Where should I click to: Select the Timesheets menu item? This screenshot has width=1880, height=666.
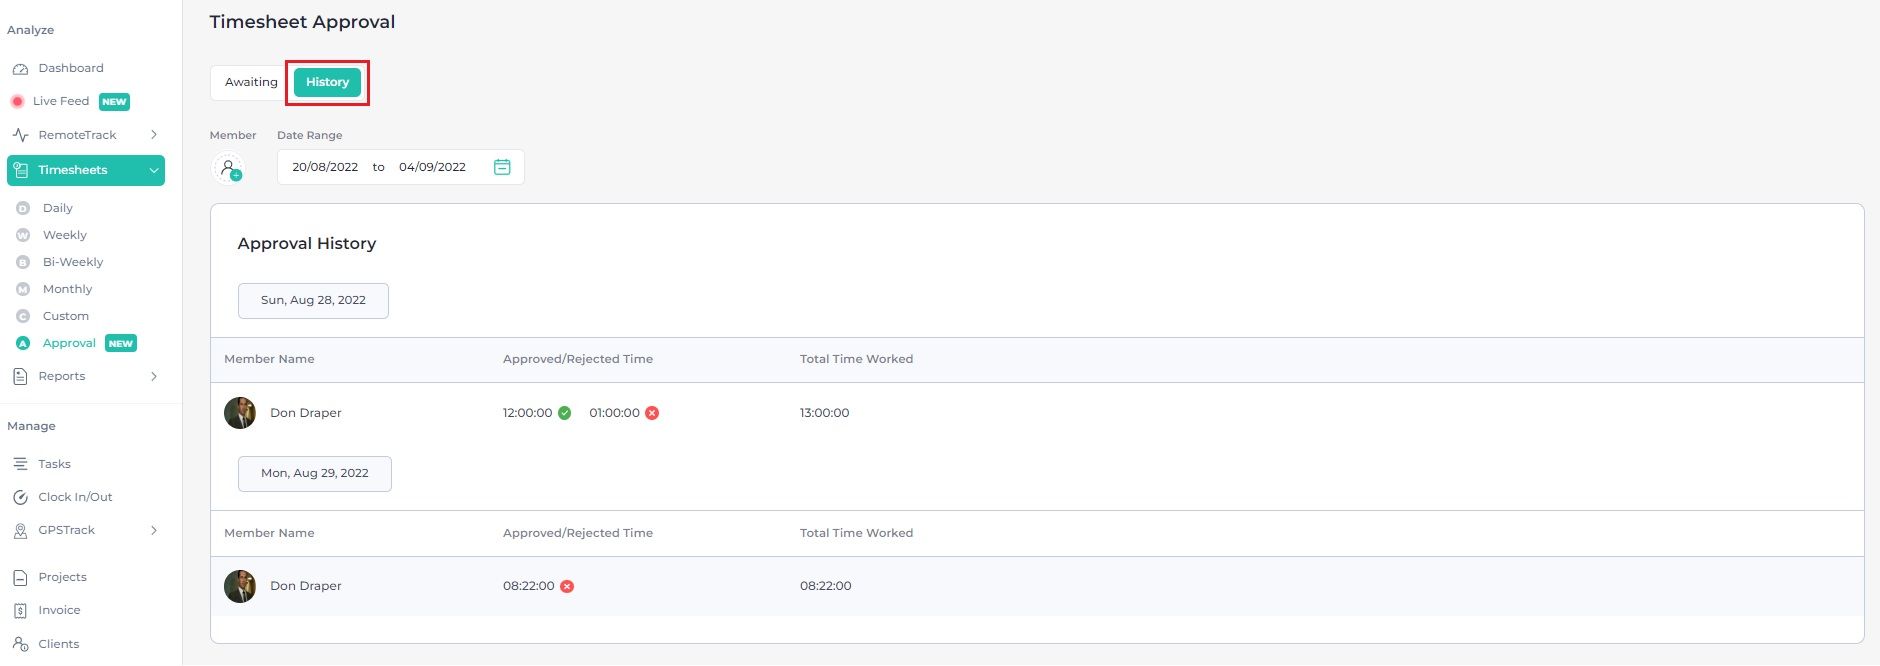click(x=86, y=170)
